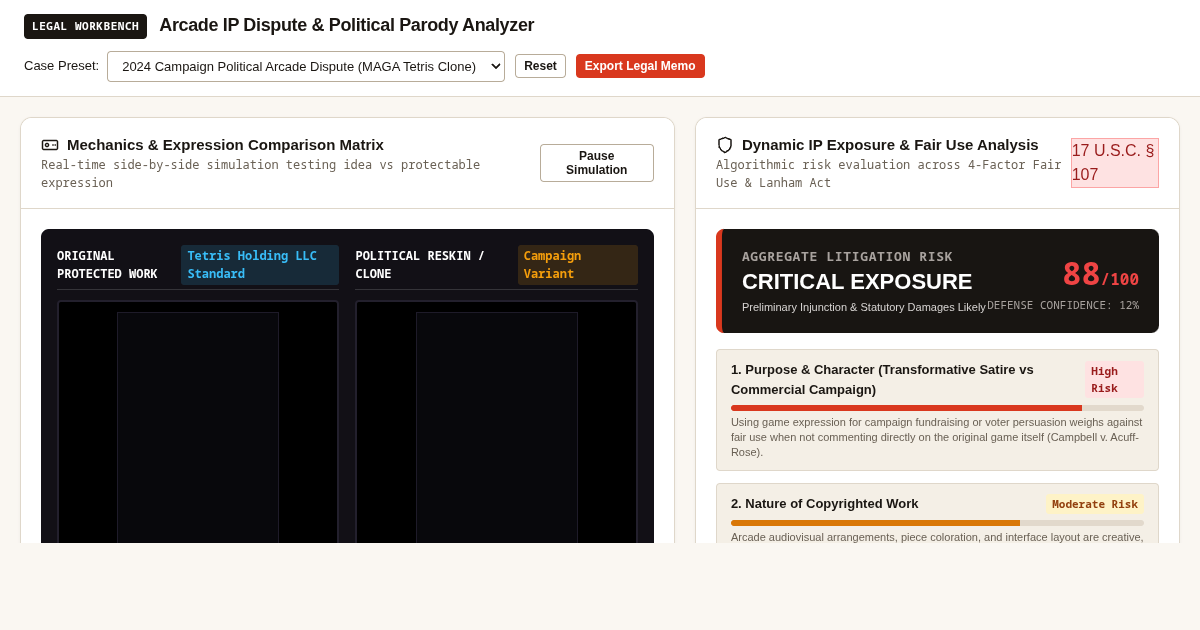Click the Nature of Copyrighted Work progress bar

tap(937, 523)
